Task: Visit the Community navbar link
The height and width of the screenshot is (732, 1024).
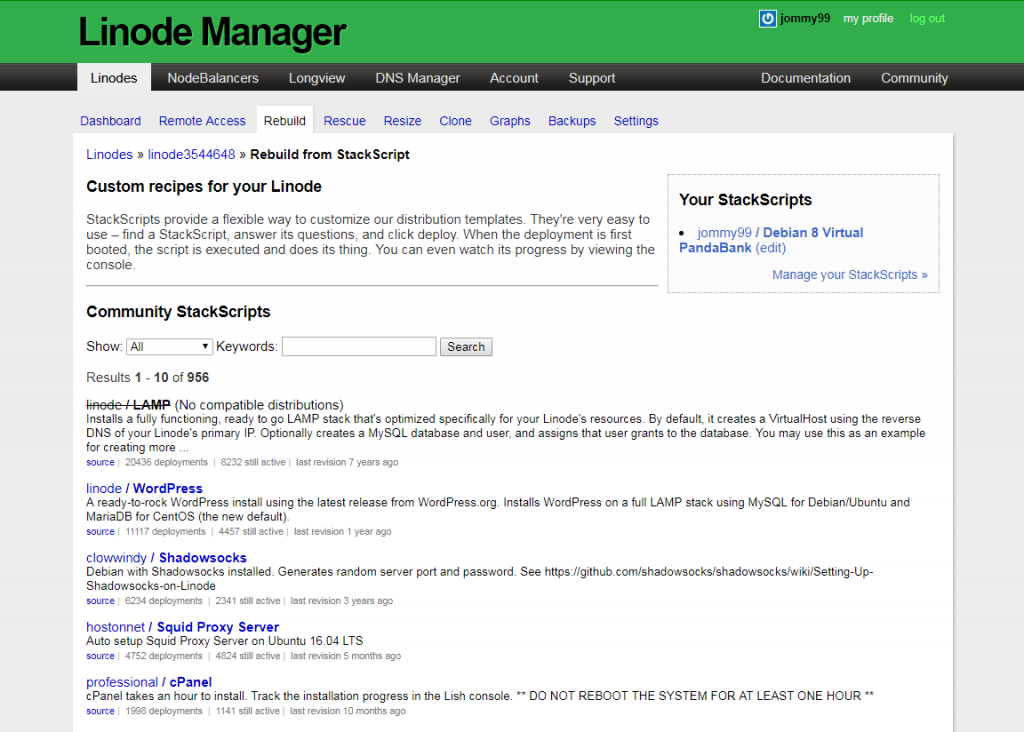Action: pyautogui.click(x=914, y=78)
